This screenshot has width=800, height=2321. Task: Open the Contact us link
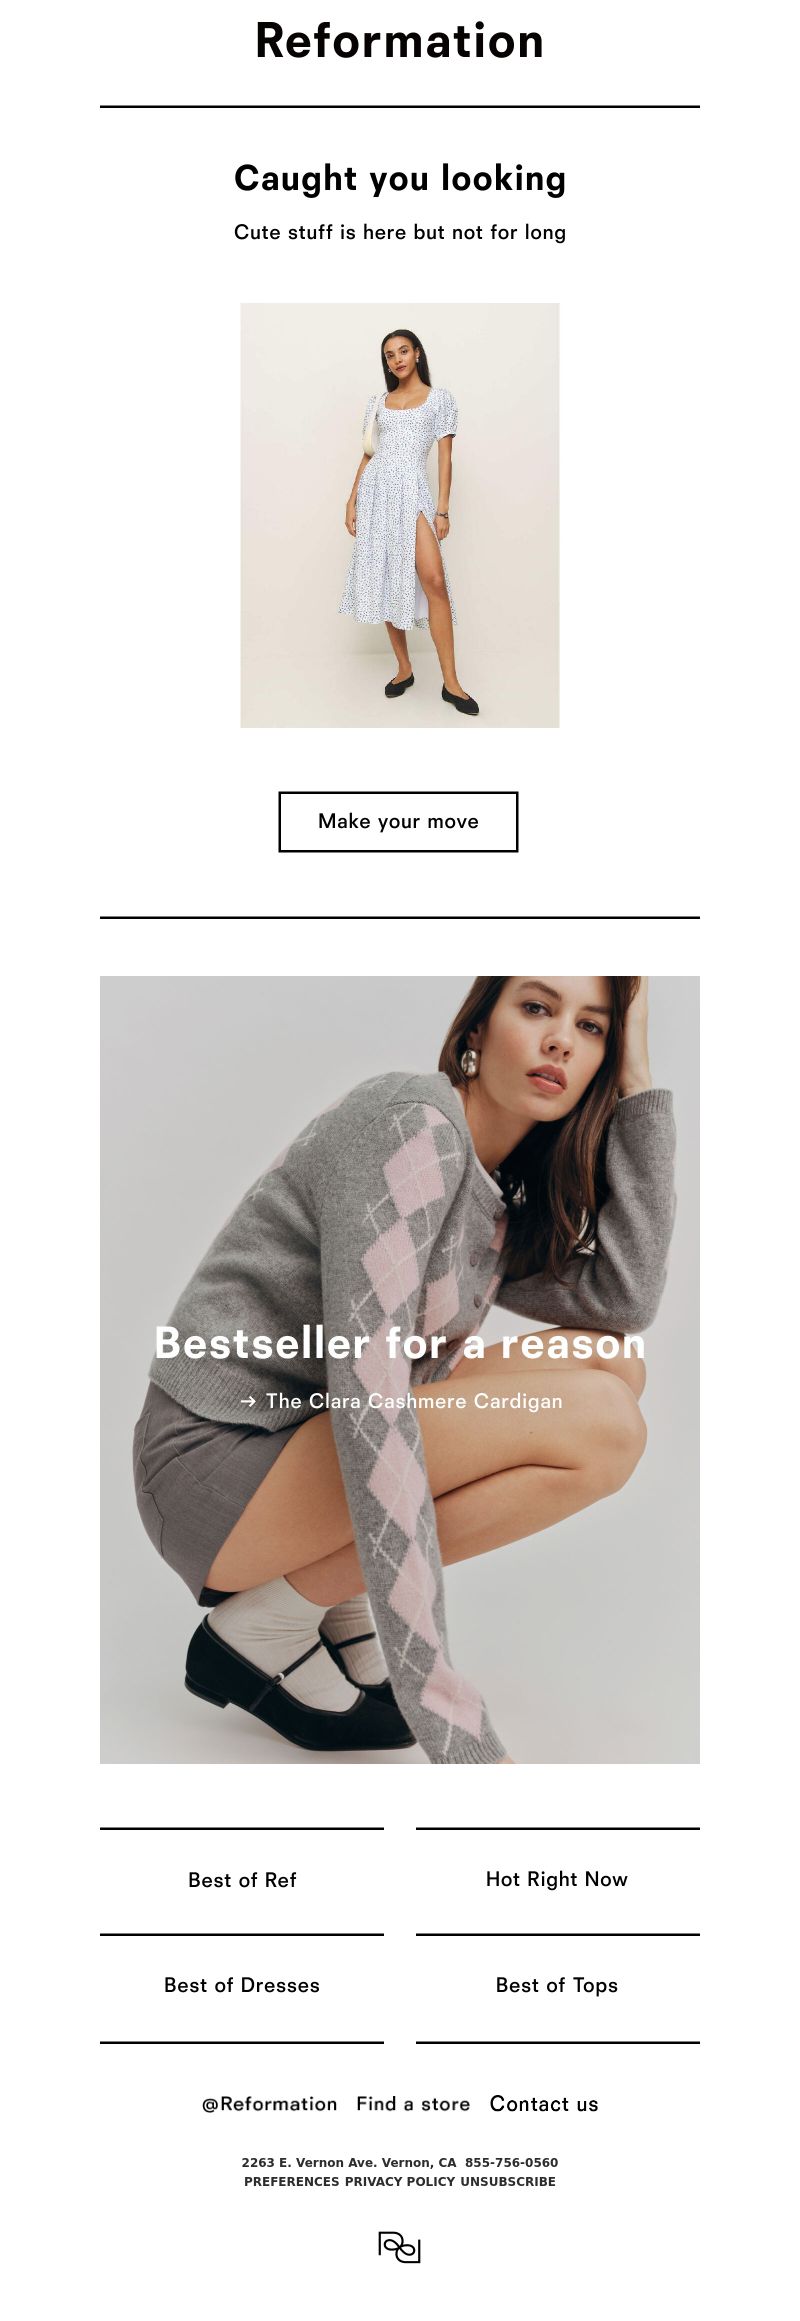544,2104
